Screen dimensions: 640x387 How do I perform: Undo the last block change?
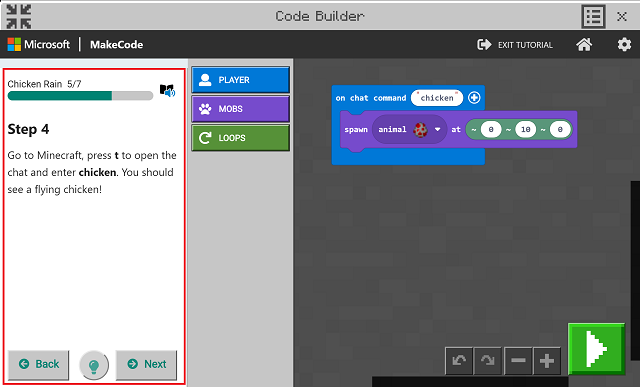[459, 361]
